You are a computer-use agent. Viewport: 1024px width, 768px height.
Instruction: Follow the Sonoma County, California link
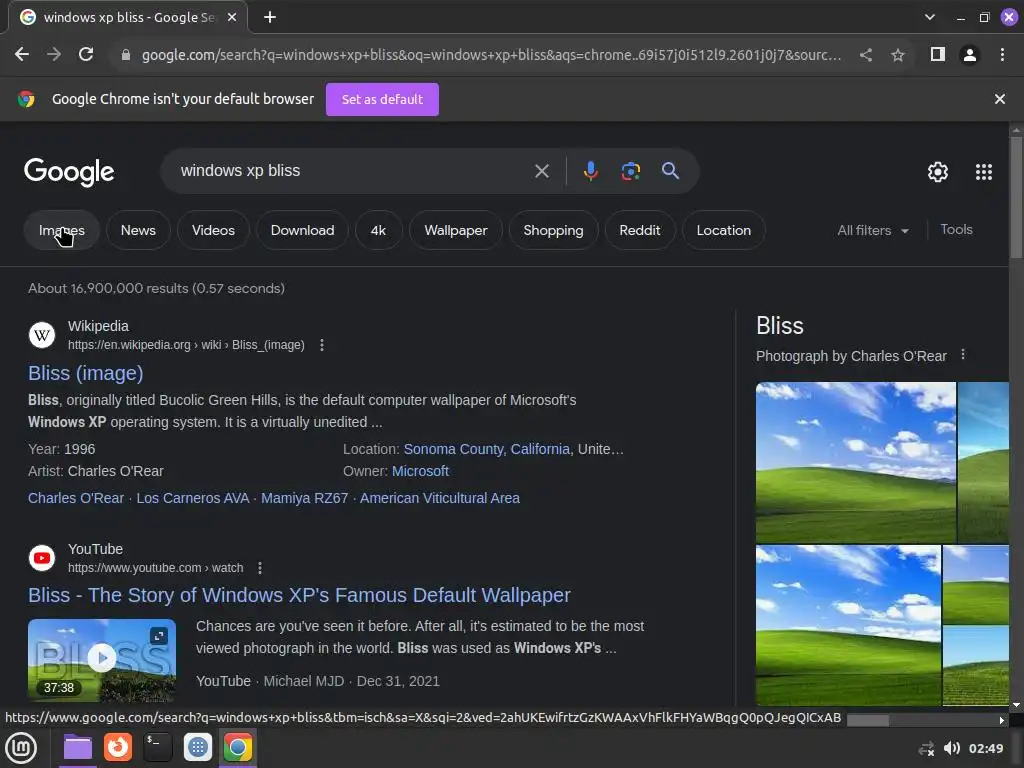(x=487, y=449)
